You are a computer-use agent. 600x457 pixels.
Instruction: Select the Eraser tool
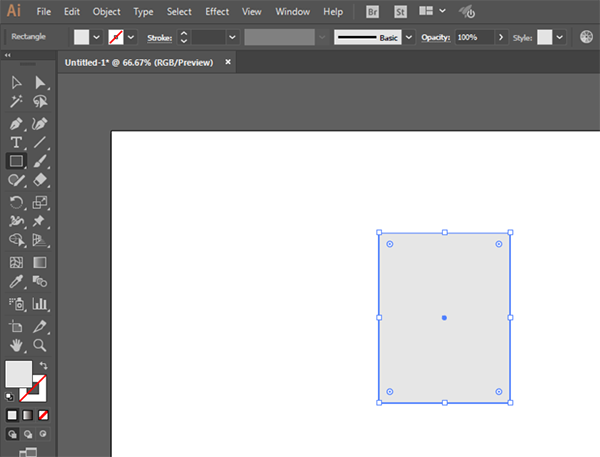(40, 180)
